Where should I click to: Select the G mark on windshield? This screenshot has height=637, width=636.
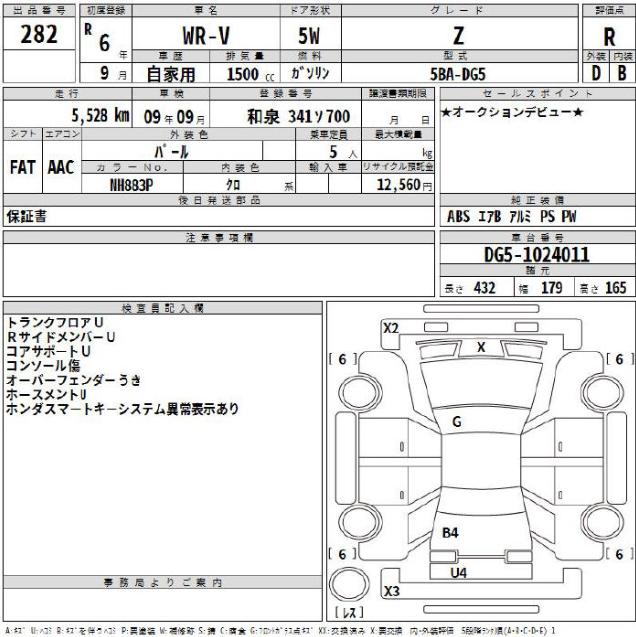click(456, 422)
